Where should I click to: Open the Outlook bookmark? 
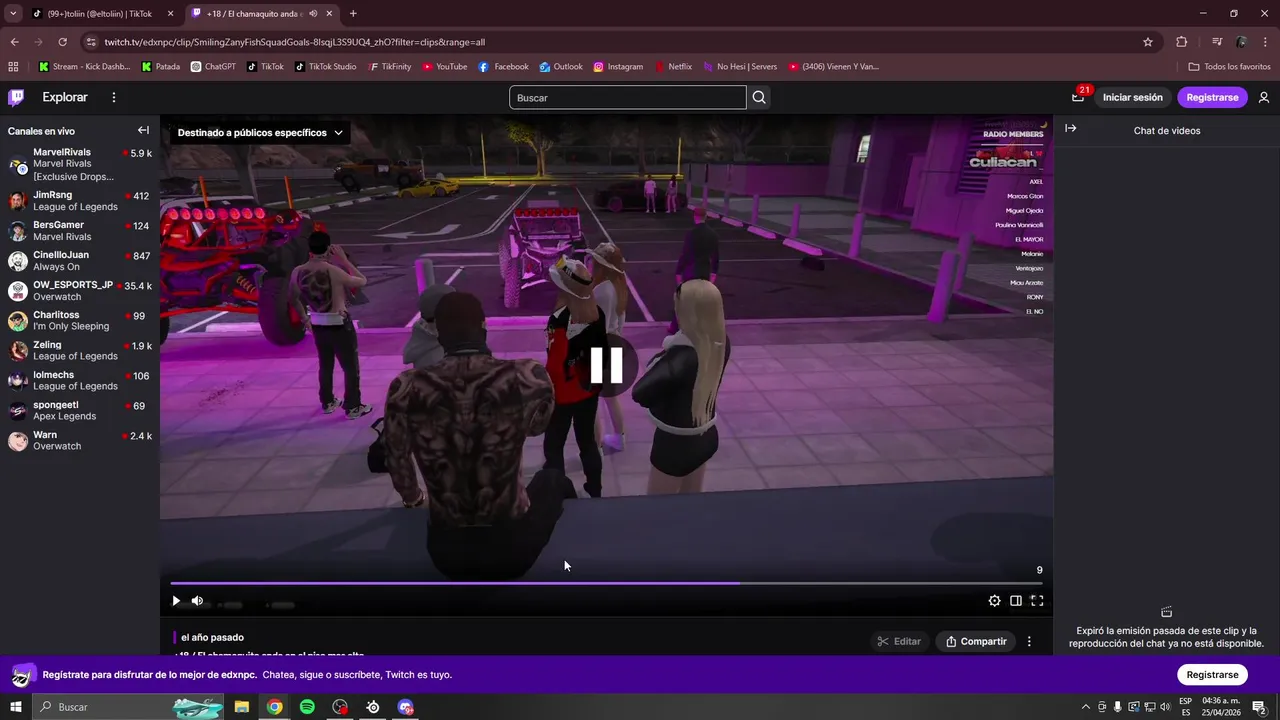[561, 67]
